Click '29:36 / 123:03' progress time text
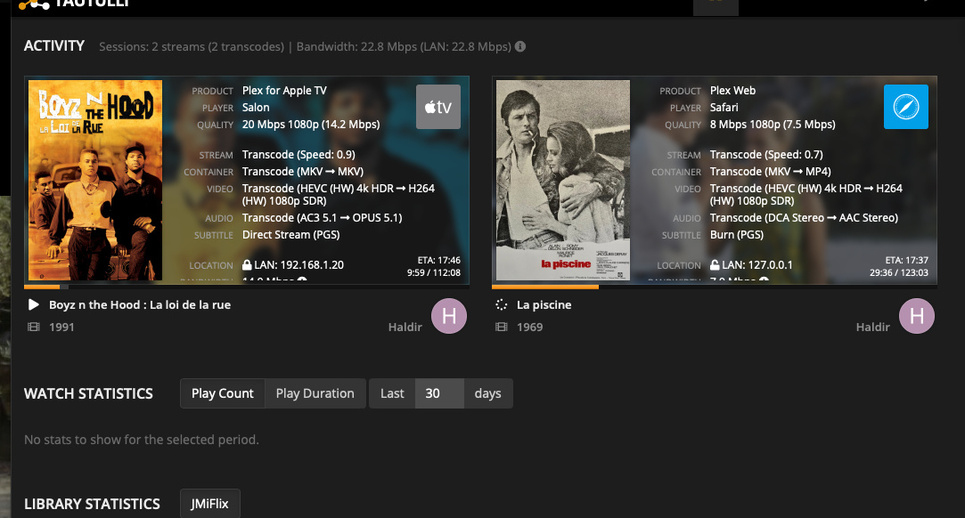Viewport: 965px width, 518px height. pos(899,273)
